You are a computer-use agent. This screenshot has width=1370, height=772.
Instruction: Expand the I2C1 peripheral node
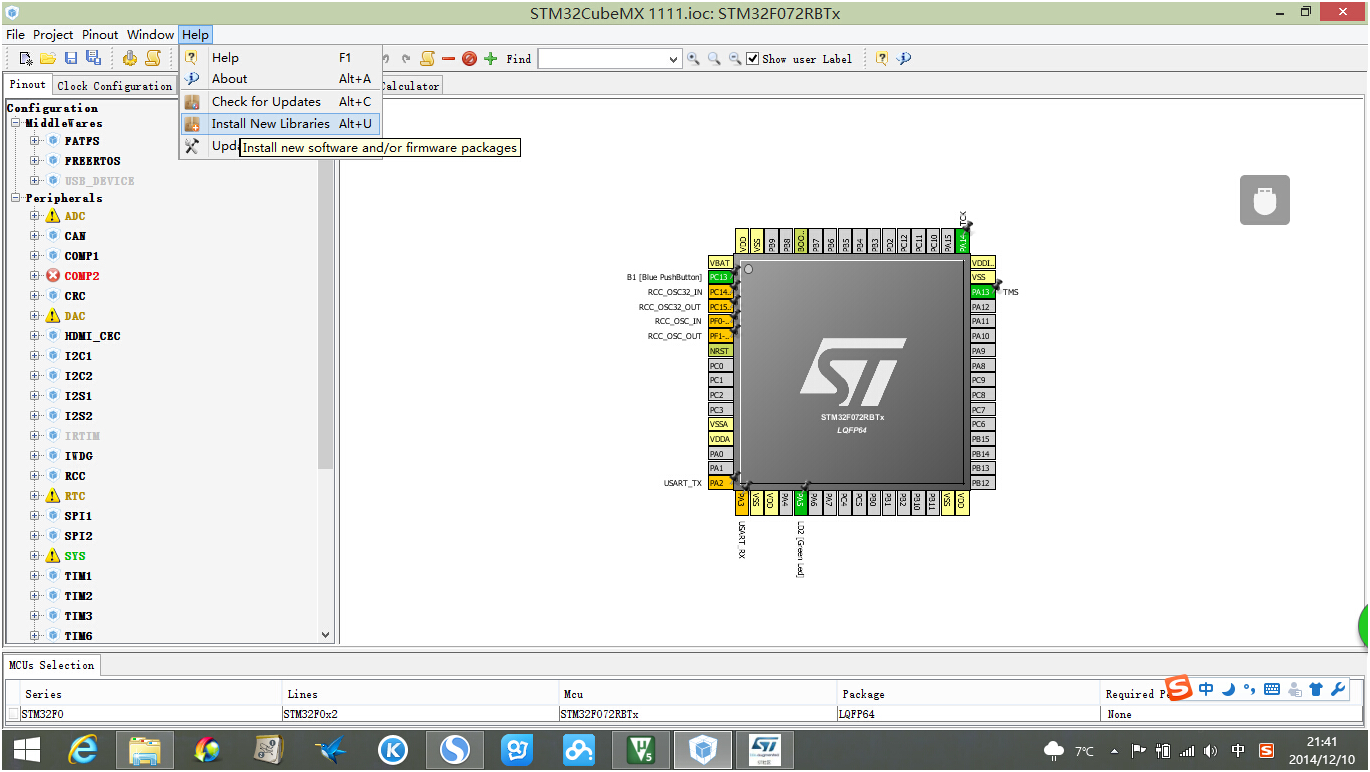coord(35,356)
